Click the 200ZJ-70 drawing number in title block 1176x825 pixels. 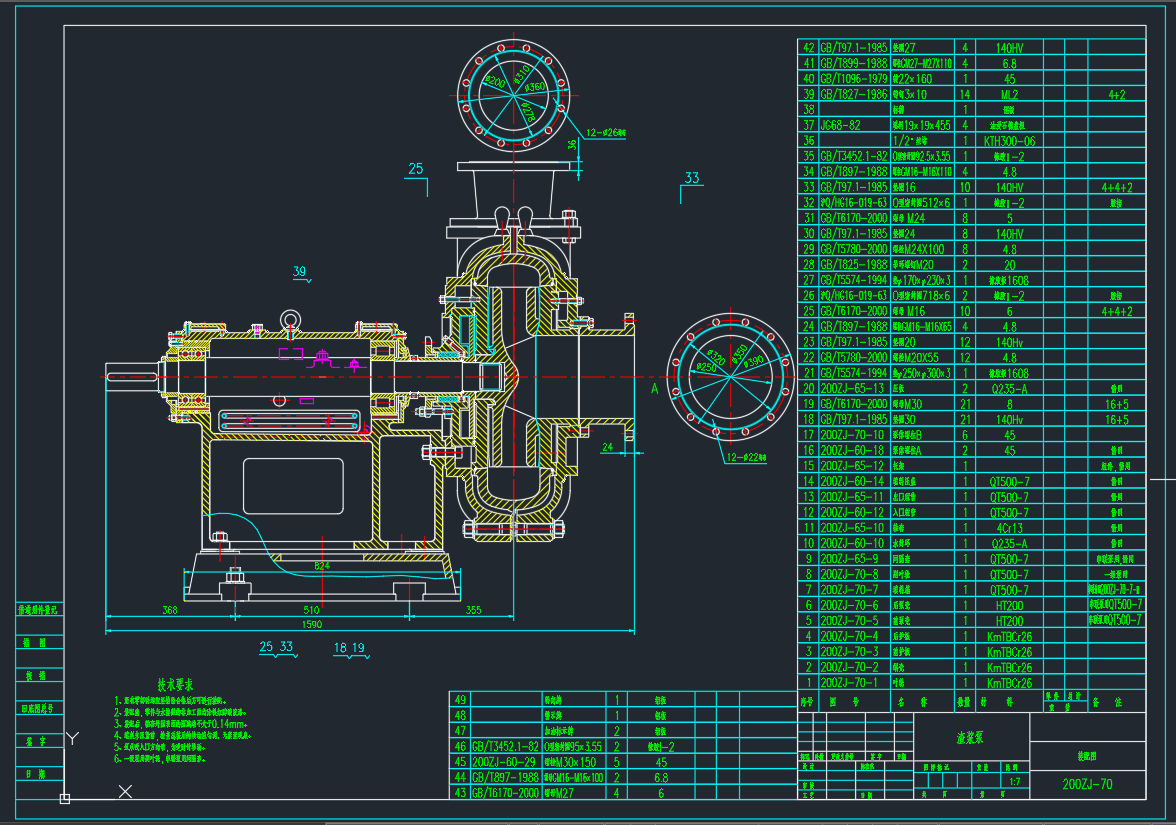point(1087,784)
